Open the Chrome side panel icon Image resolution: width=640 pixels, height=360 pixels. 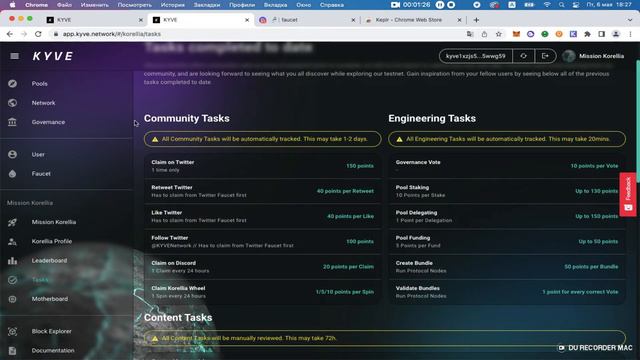(x=602, y=34)
